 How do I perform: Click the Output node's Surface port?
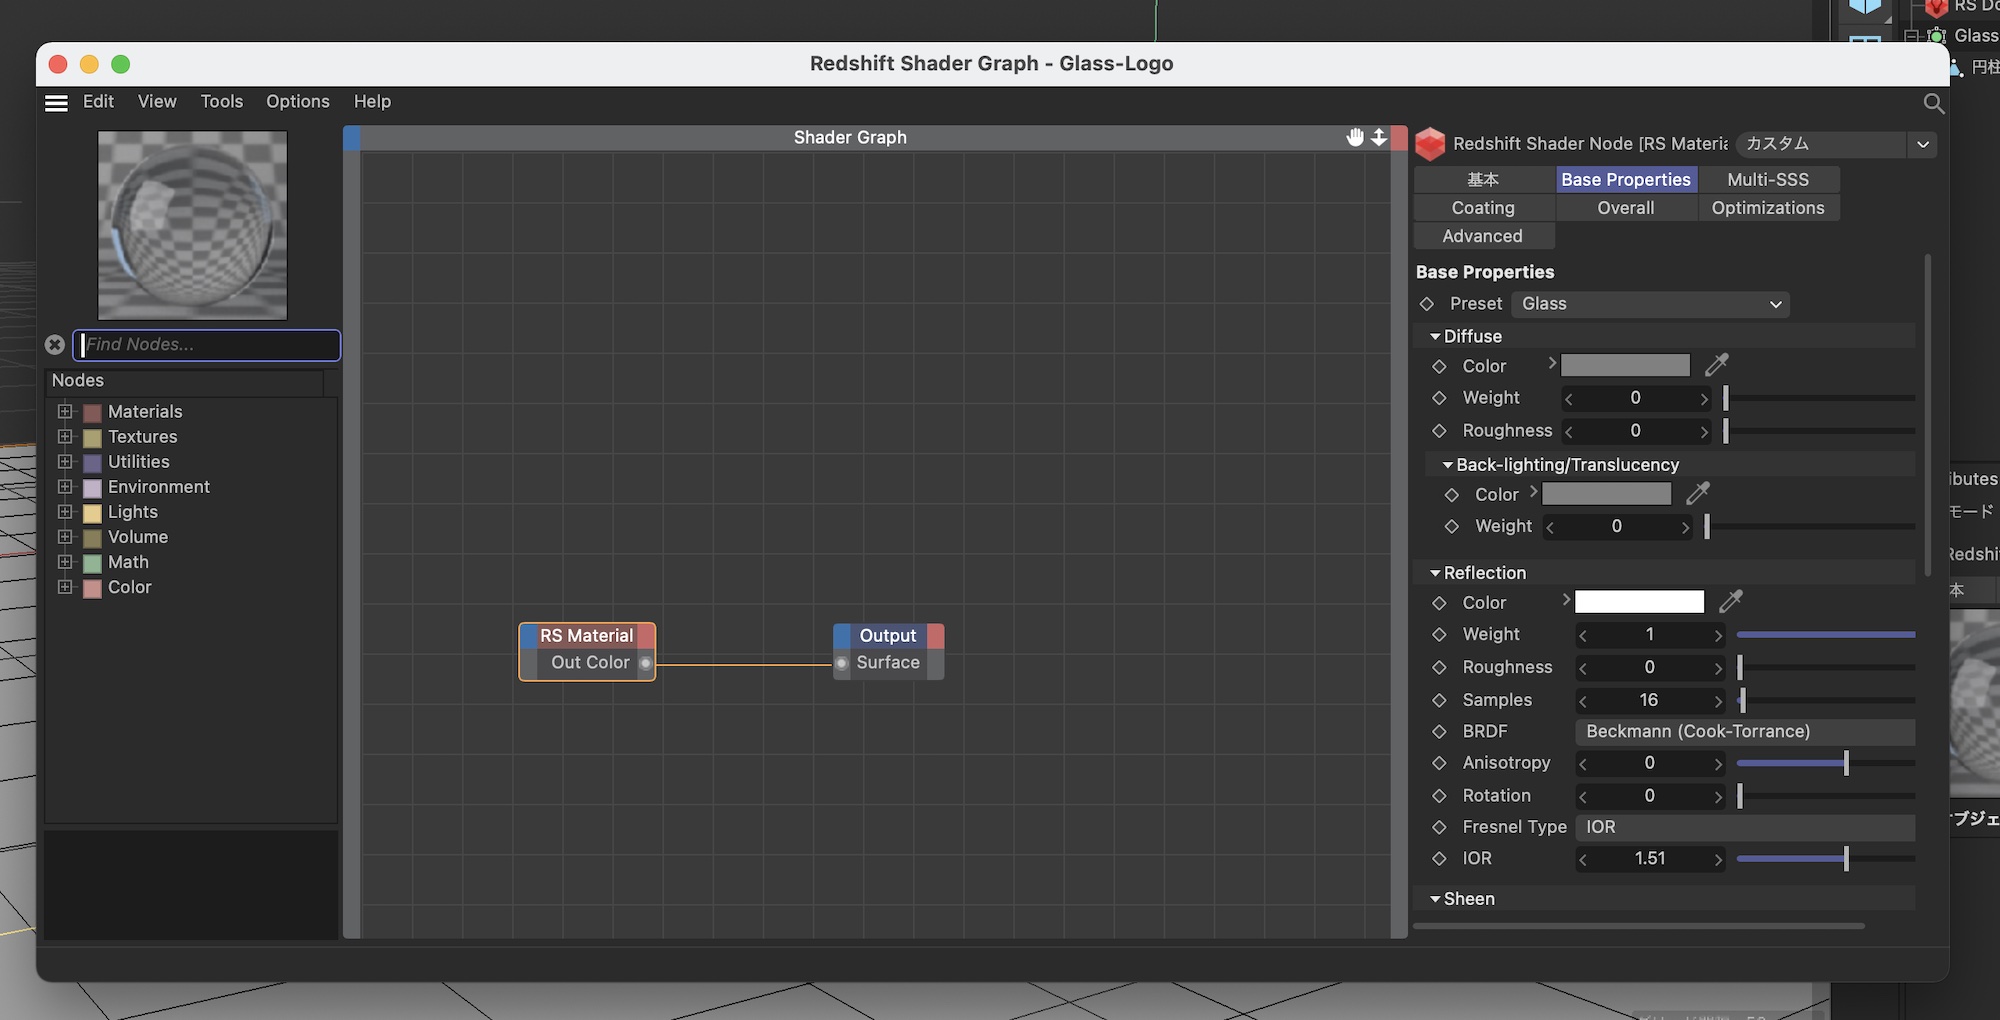pos(842,663)
